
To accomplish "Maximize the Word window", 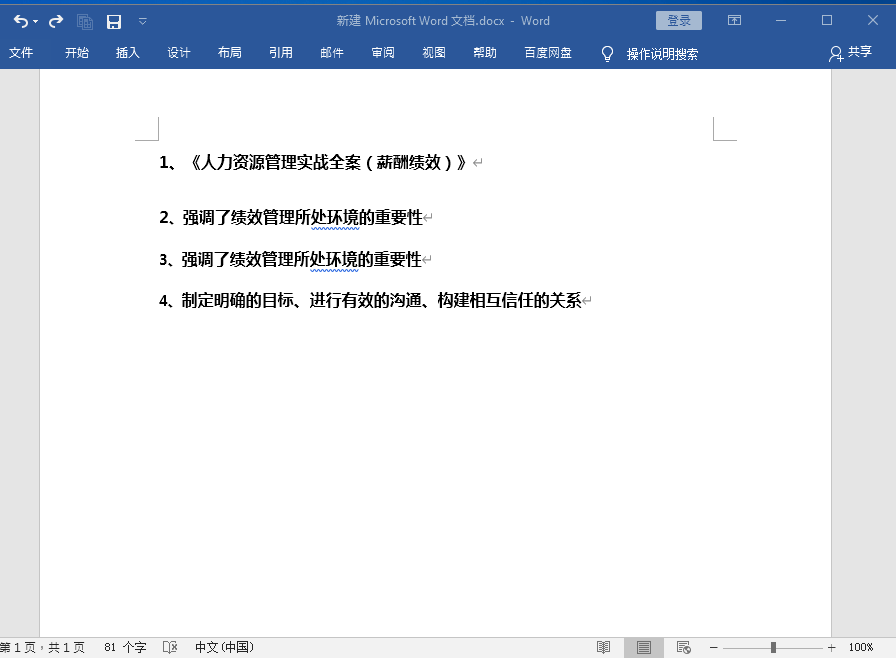I will (827, 21).
